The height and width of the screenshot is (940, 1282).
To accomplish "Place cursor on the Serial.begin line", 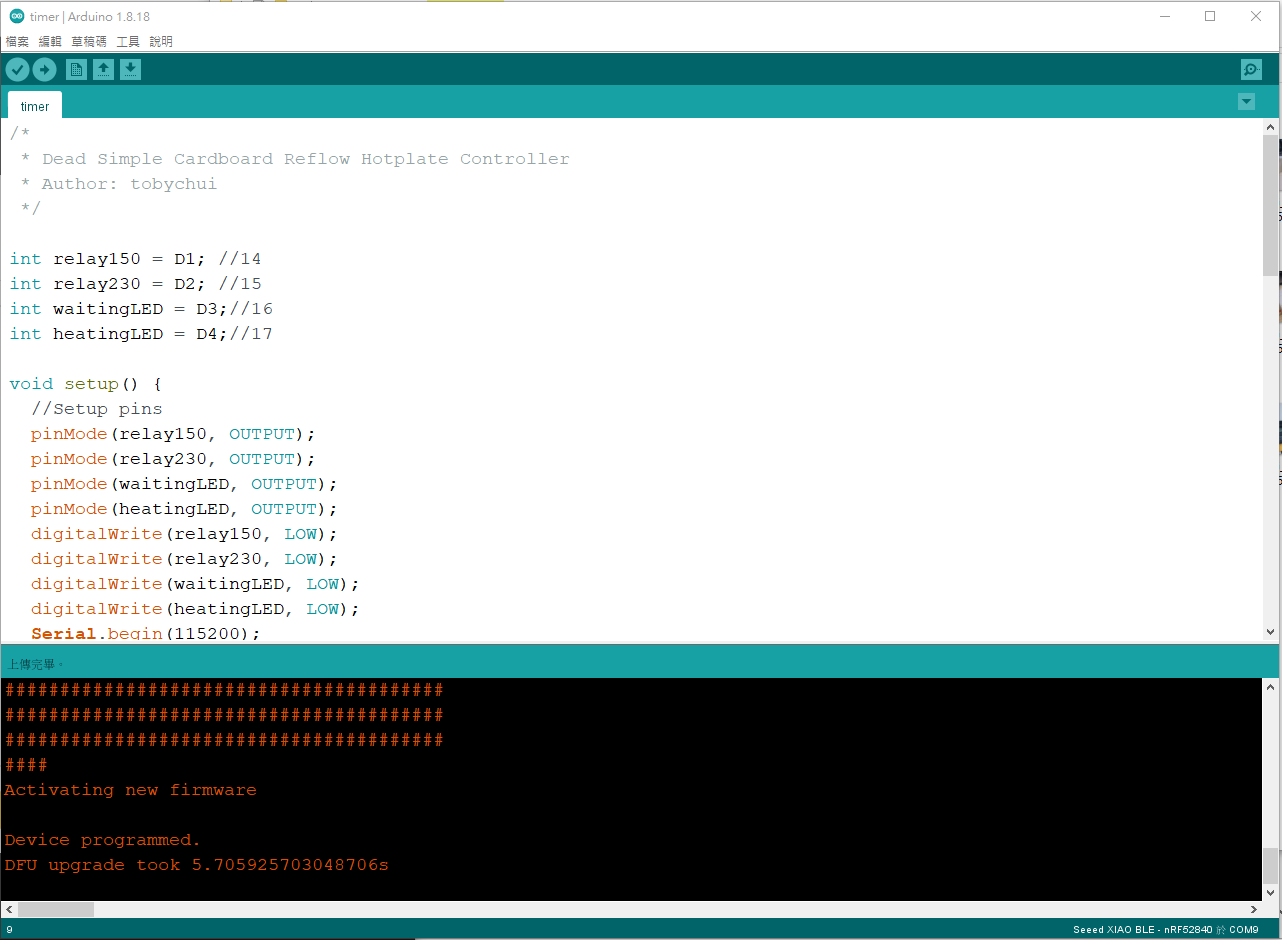I will pos(140,633).
